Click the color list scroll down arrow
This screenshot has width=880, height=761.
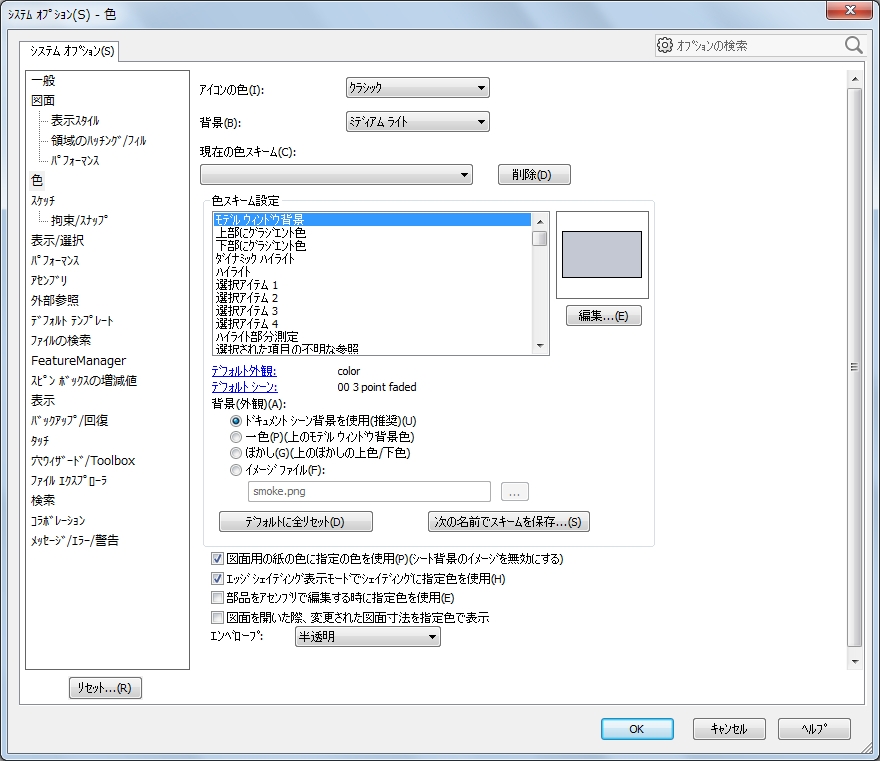[x=540, y=346]
